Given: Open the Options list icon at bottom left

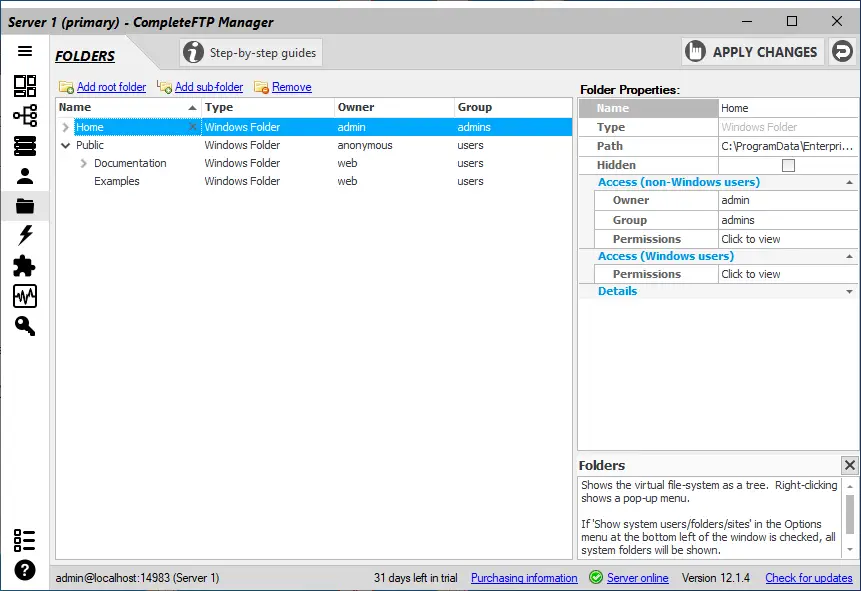Looking at the screenshot, I should [25, 540].
